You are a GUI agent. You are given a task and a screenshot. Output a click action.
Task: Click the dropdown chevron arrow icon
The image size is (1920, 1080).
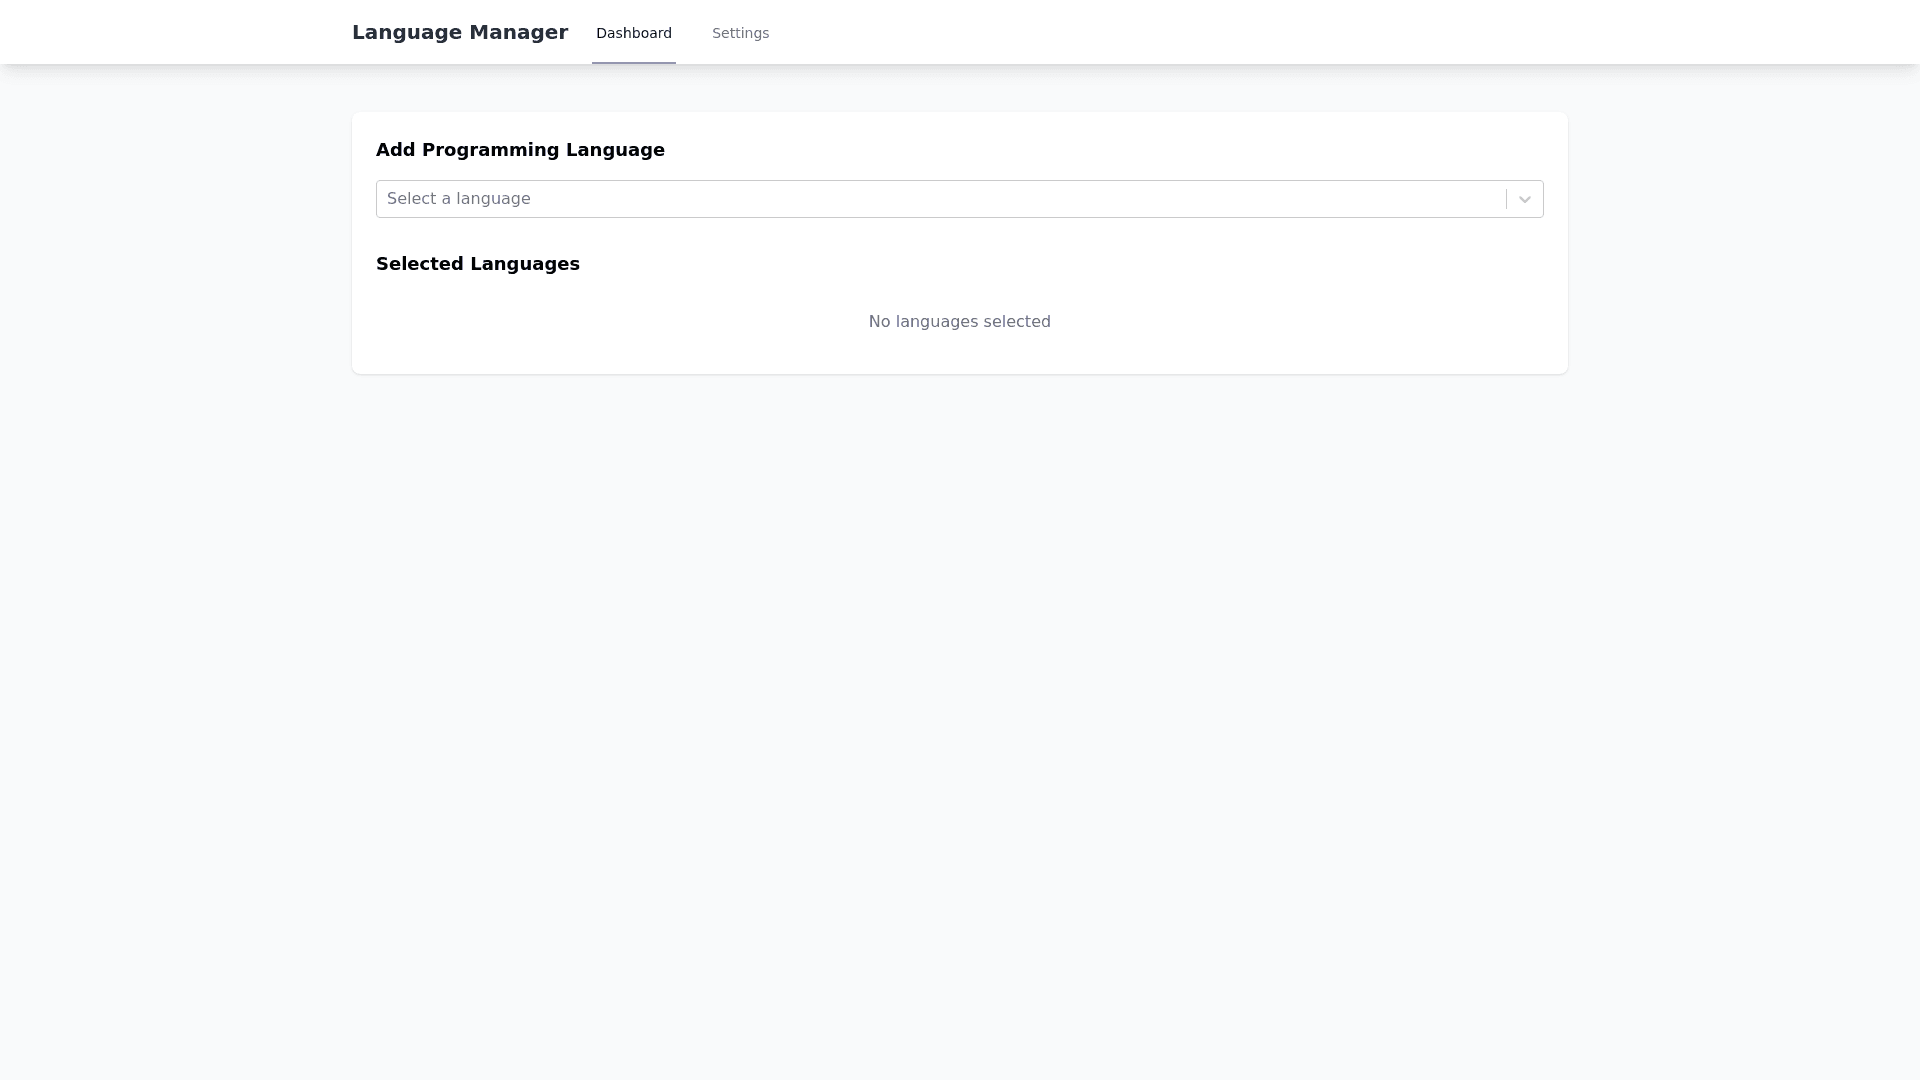(1524, 199)
